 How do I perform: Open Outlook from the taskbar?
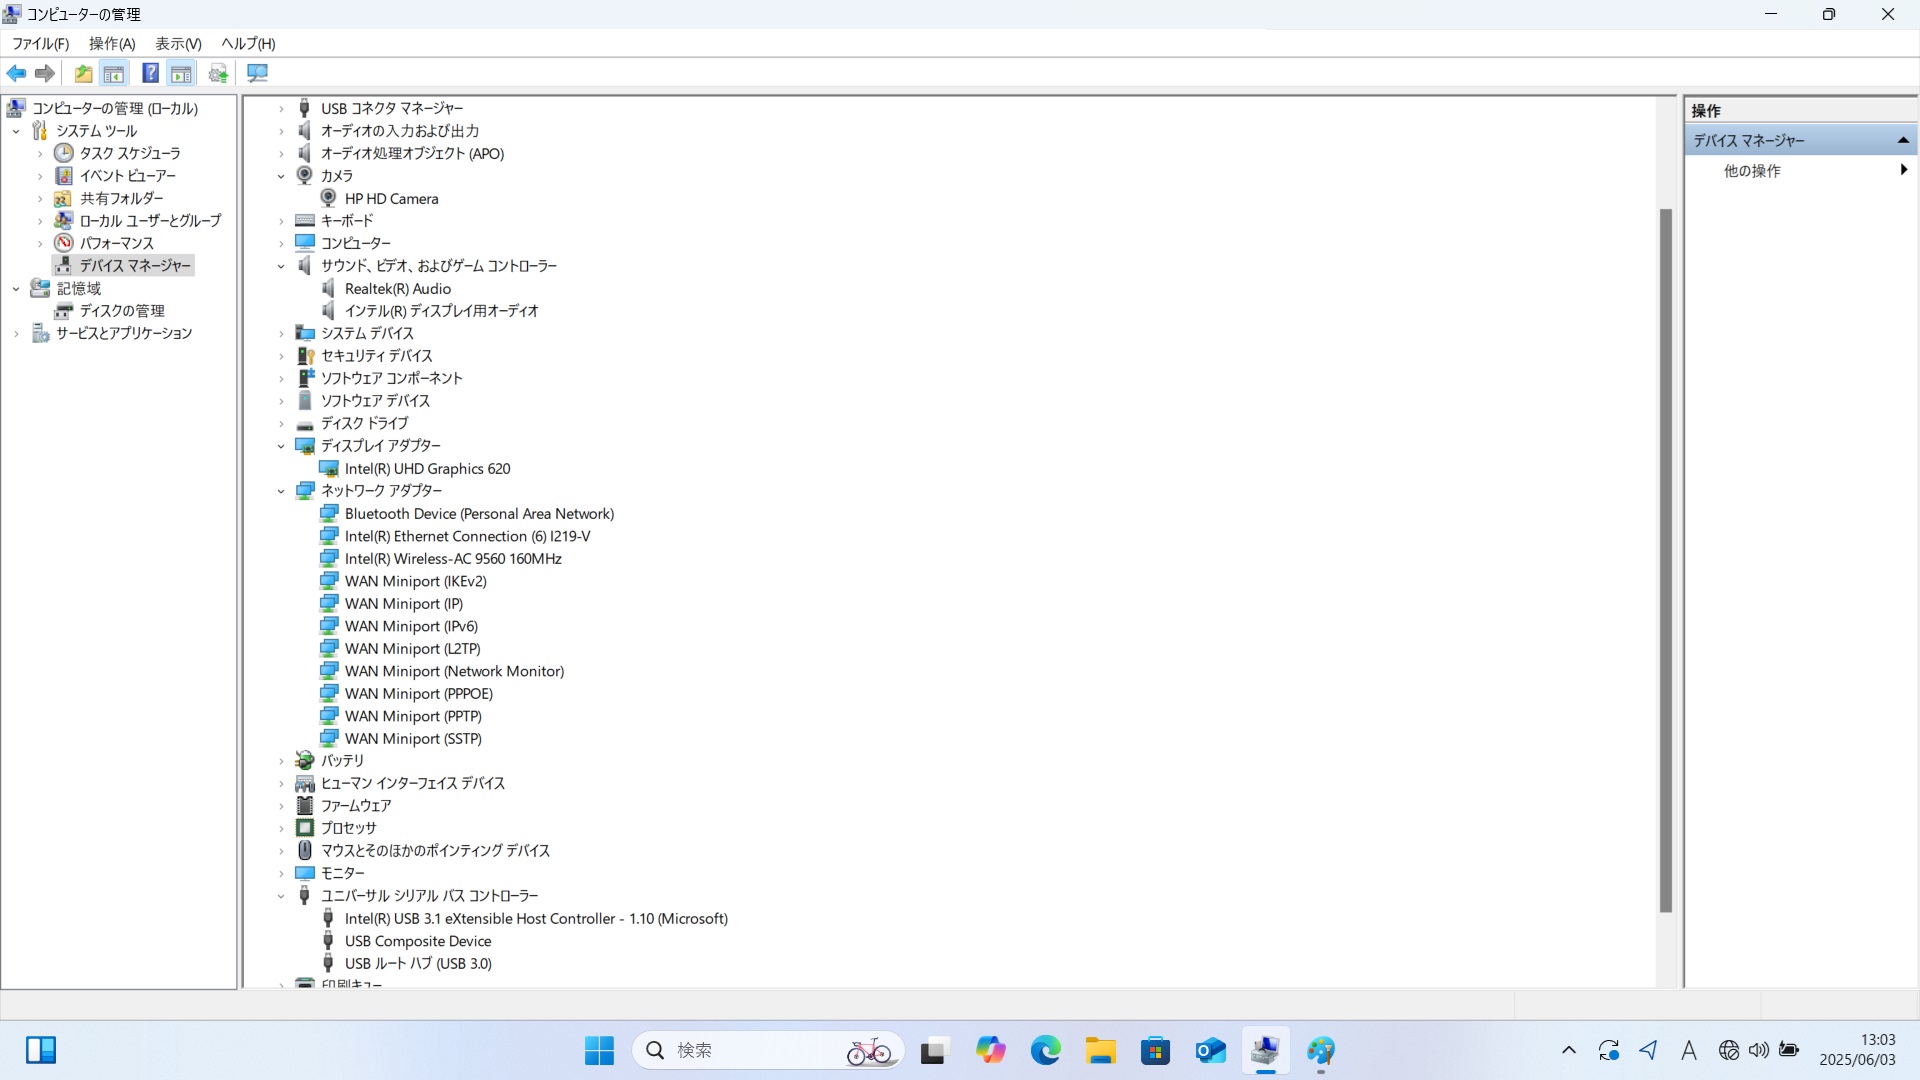coord(1210,1050)
